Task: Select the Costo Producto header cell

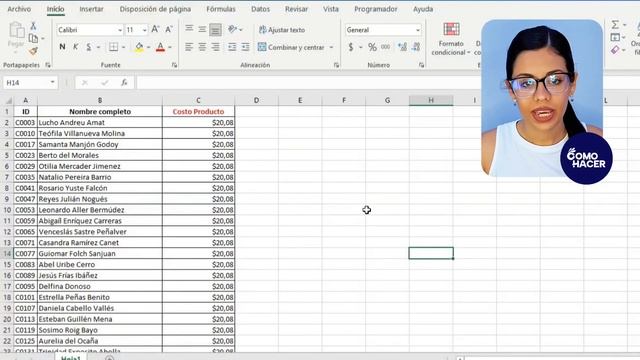Action: (x=198, y=111)
